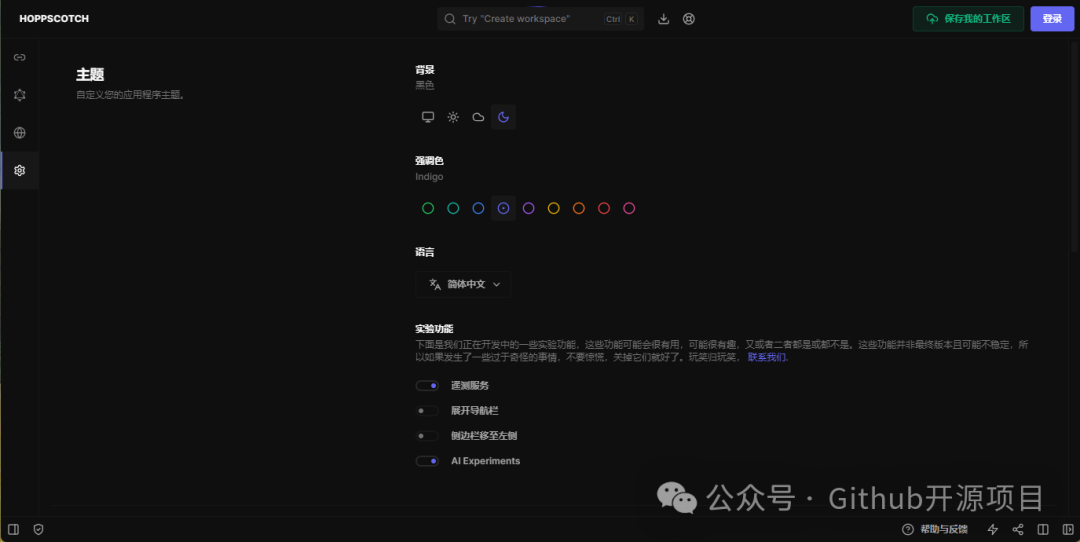Select the orange accent color
The width and height of the screenshot is (1080, 542).
pyautogui.click(x=579, y=208)
